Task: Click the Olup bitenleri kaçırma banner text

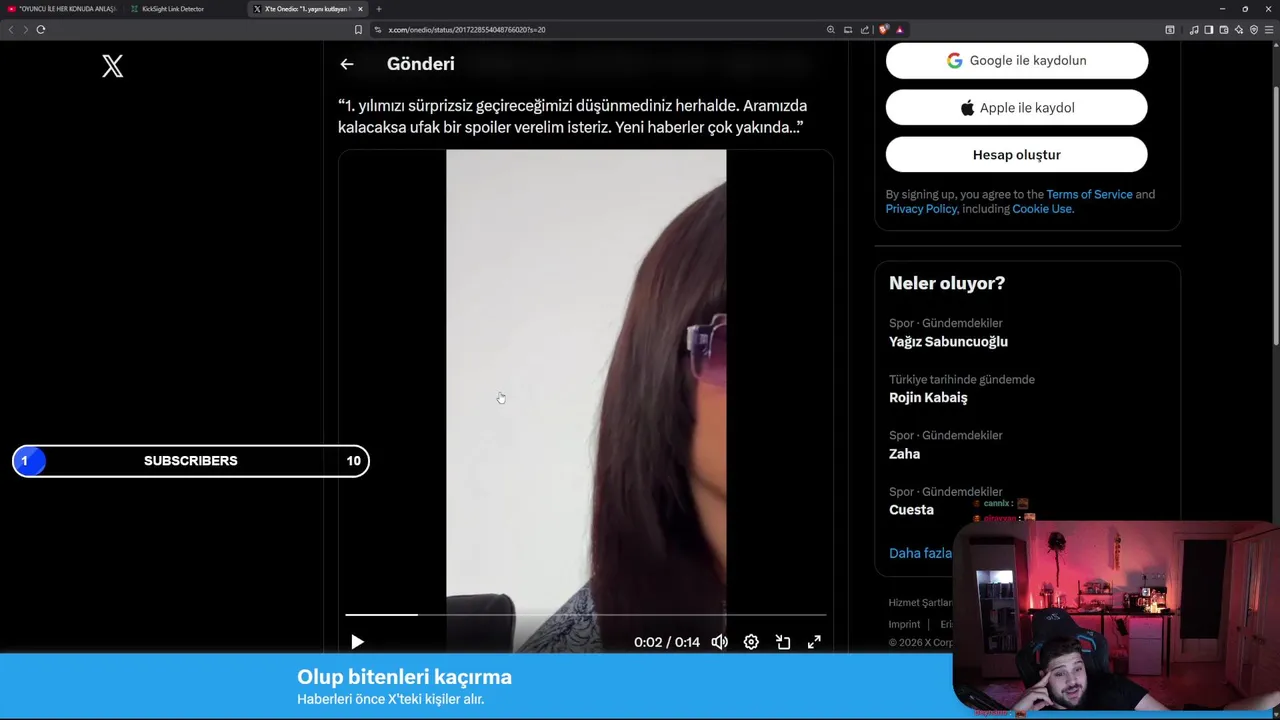Action: (404, 677)
